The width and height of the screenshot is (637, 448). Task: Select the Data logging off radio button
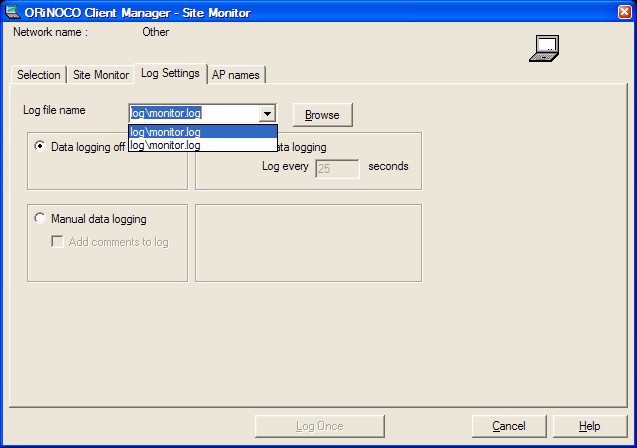point(40,146)
